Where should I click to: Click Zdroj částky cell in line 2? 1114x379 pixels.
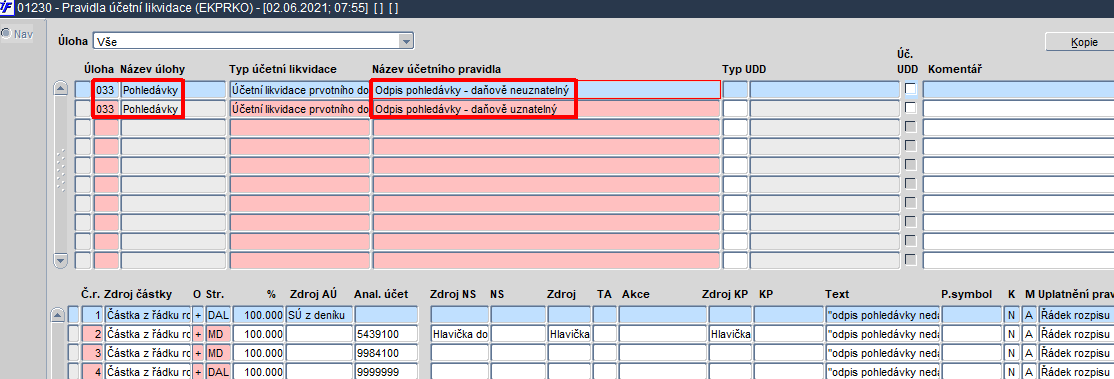147,333
